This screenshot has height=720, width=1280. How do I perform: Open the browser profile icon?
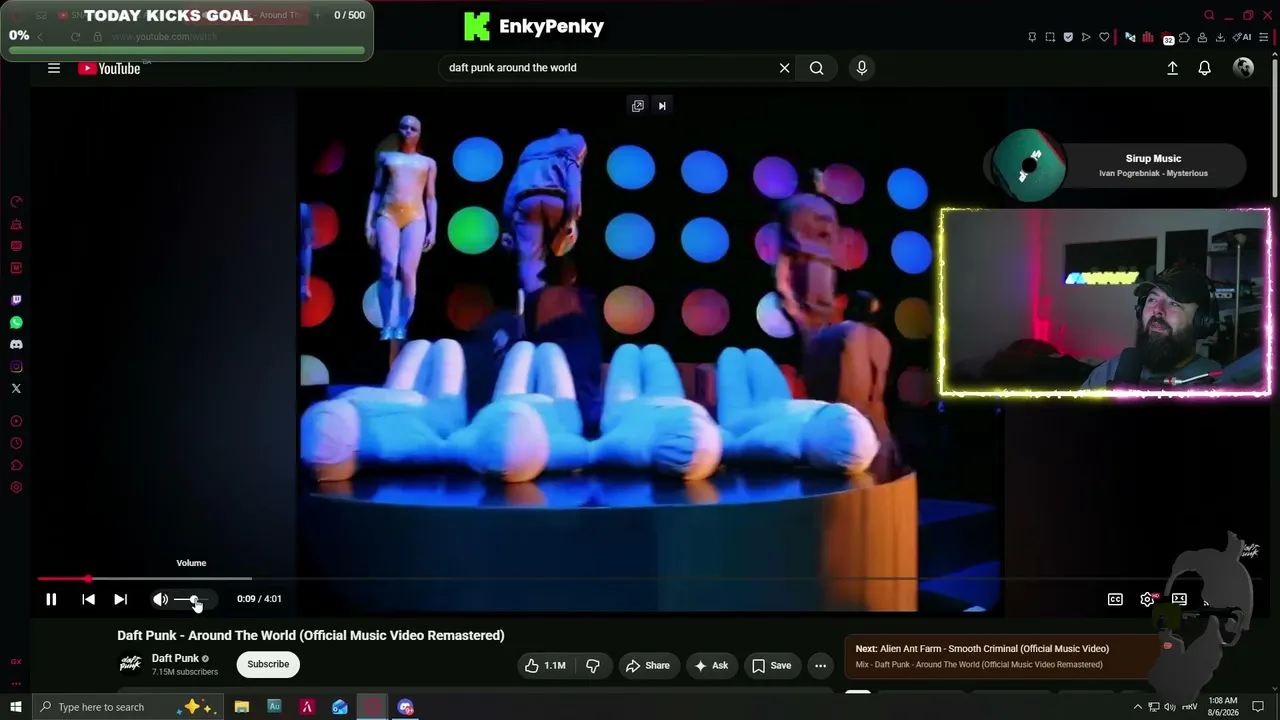[x=1203, y=37]
